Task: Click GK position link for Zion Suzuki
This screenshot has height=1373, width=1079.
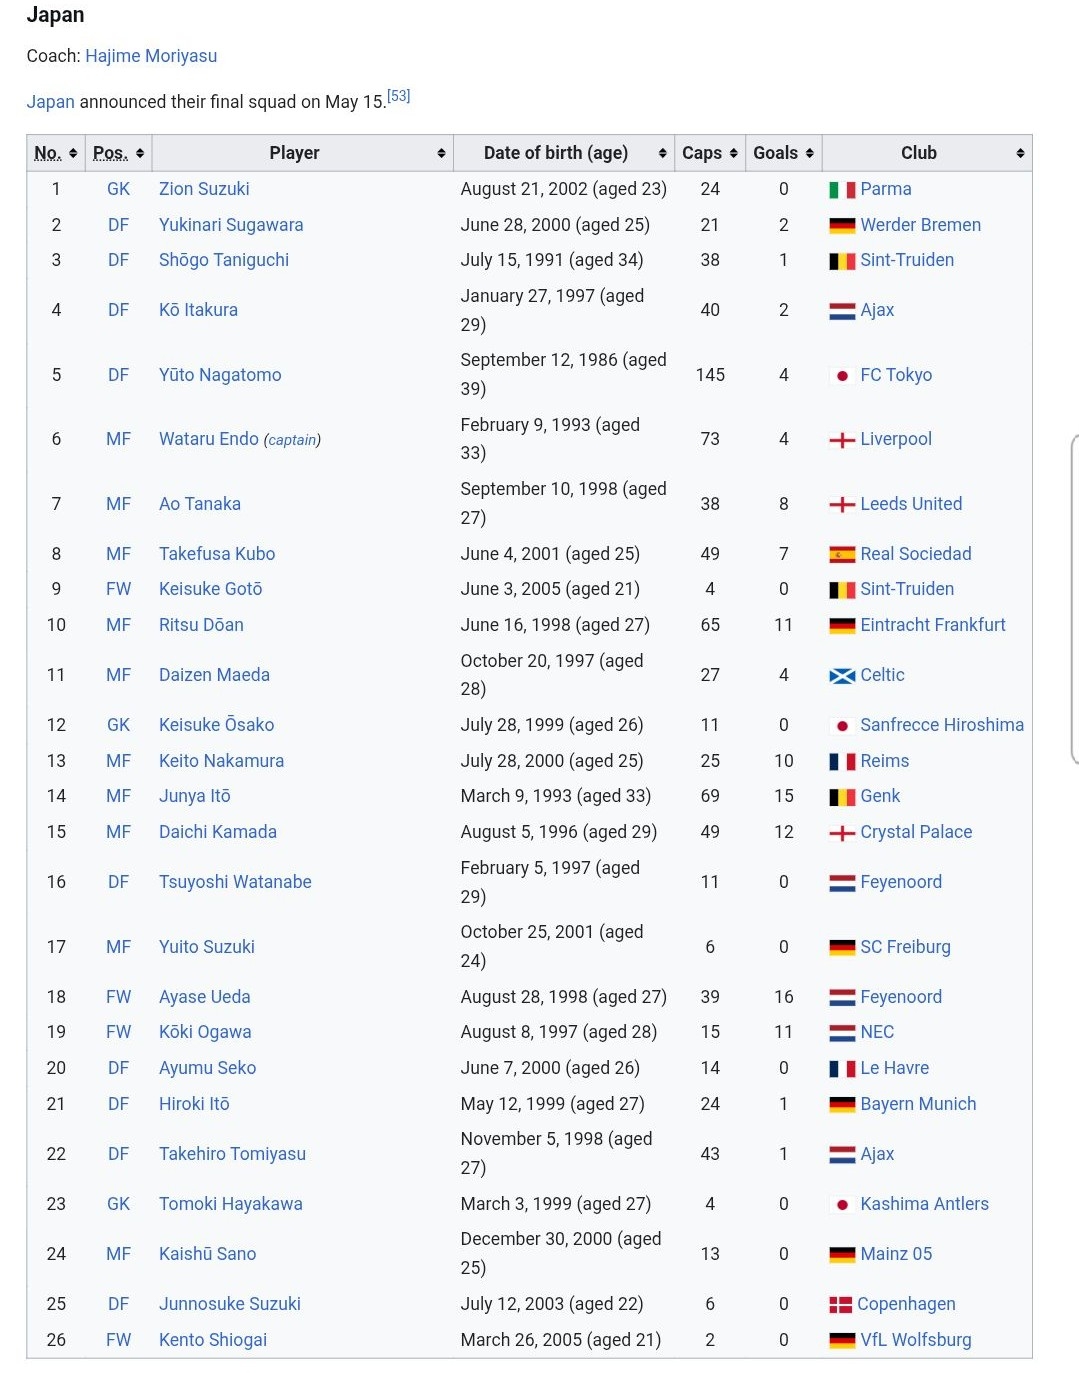Action: pos(119,189)
